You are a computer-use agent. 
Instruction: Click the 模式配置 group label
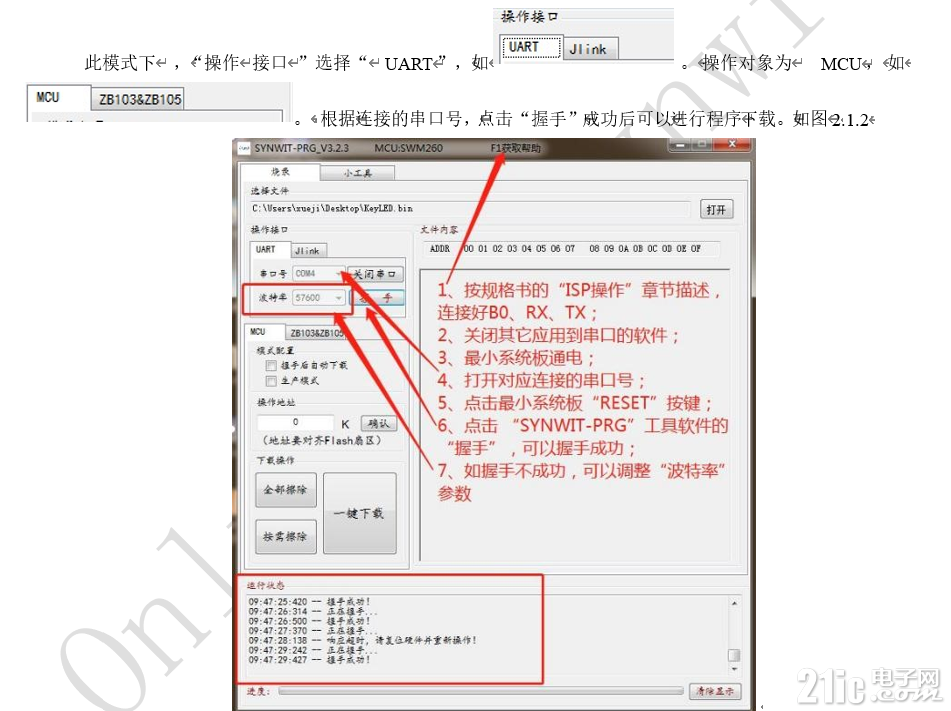[275, 350]
